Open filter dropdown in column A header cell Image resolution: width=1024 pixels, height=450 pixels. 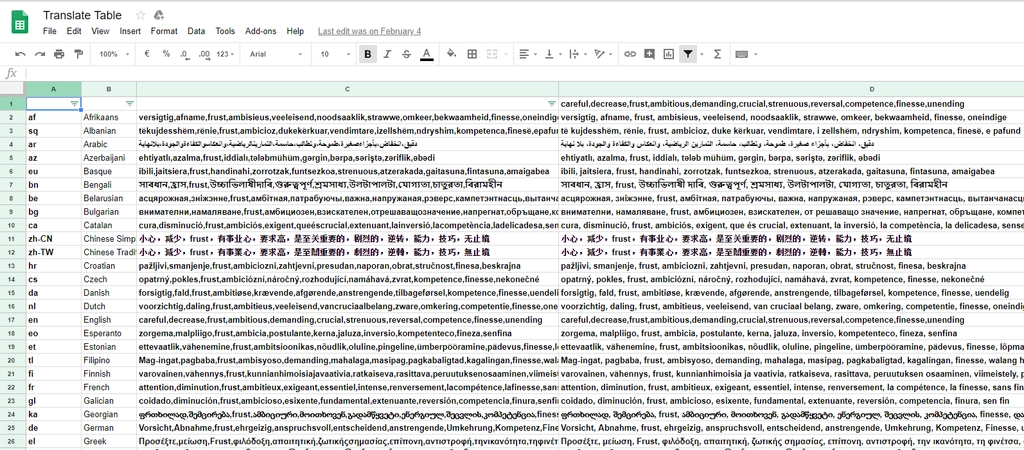pyautogui.click(x=74, y=103)
